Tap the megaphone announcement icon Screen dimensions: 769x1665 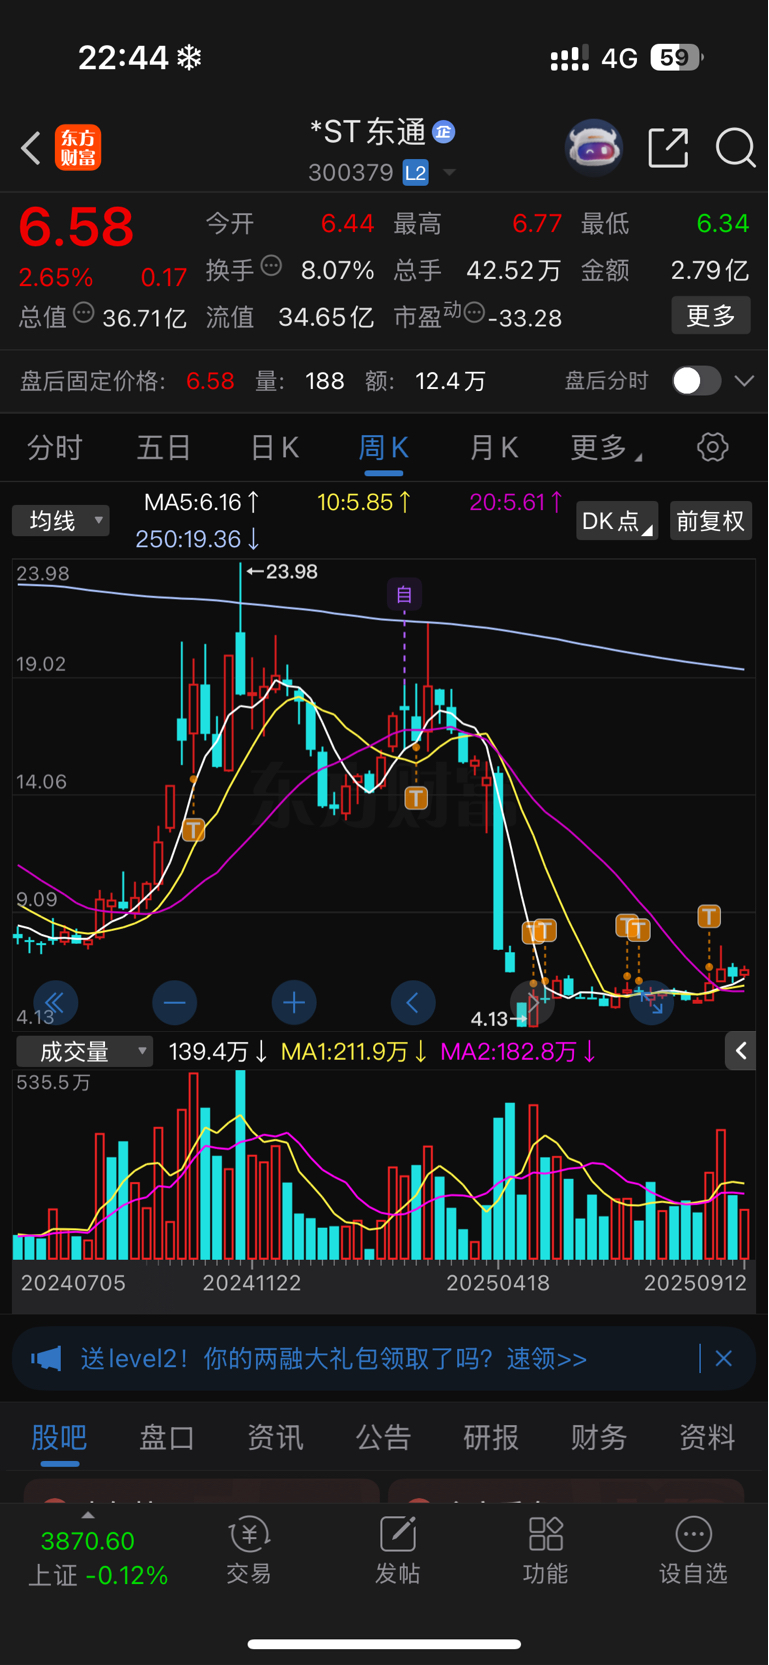46,1358
